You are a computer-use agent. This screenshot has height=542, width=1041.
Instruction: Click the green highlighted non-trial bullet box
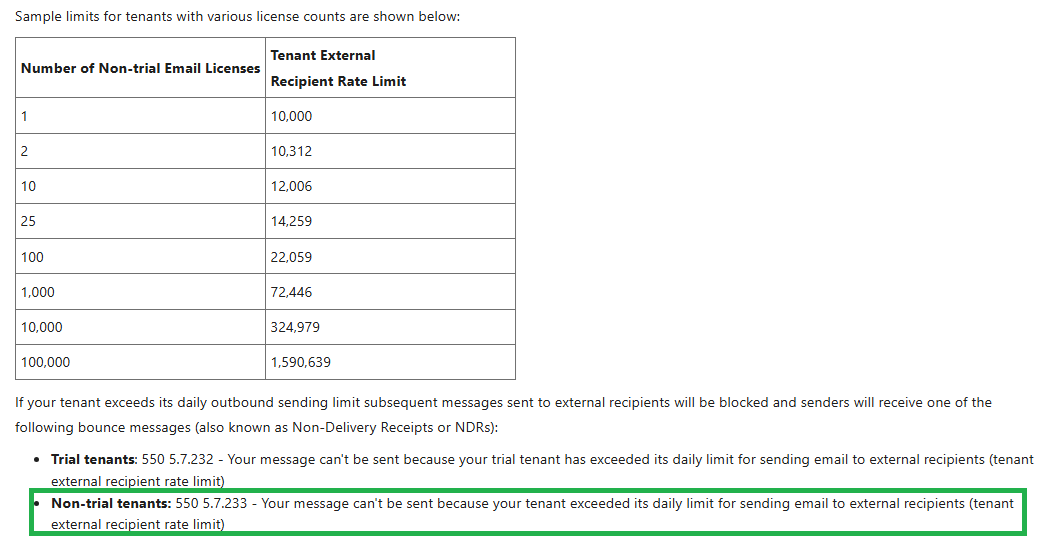pos(528,512)
